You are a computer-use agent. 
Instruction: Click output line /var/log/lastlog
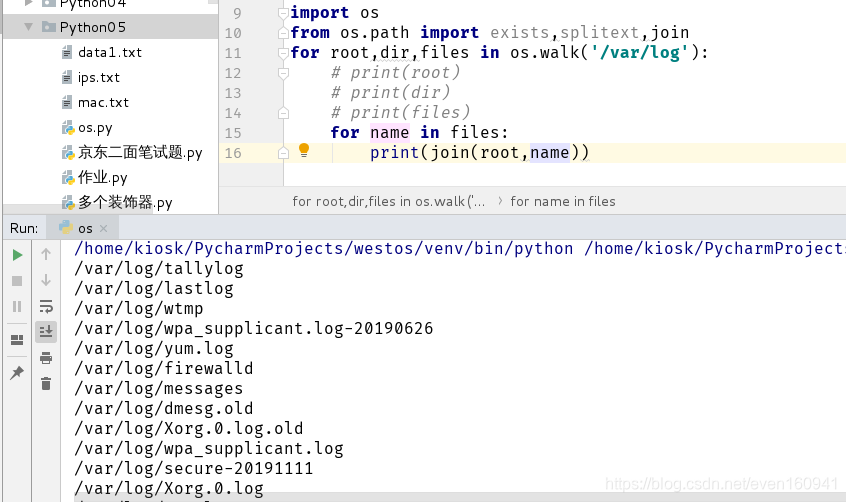(154, 288)
